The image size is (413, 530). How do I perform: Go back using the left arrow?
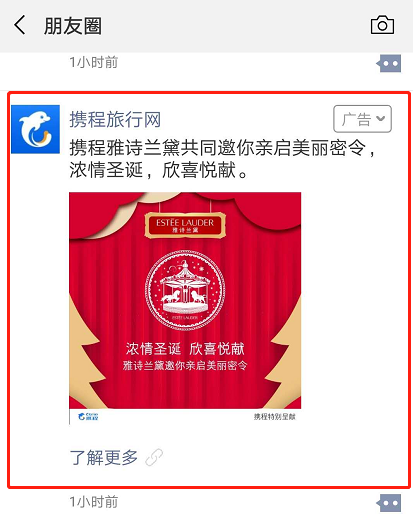(20, 25)
